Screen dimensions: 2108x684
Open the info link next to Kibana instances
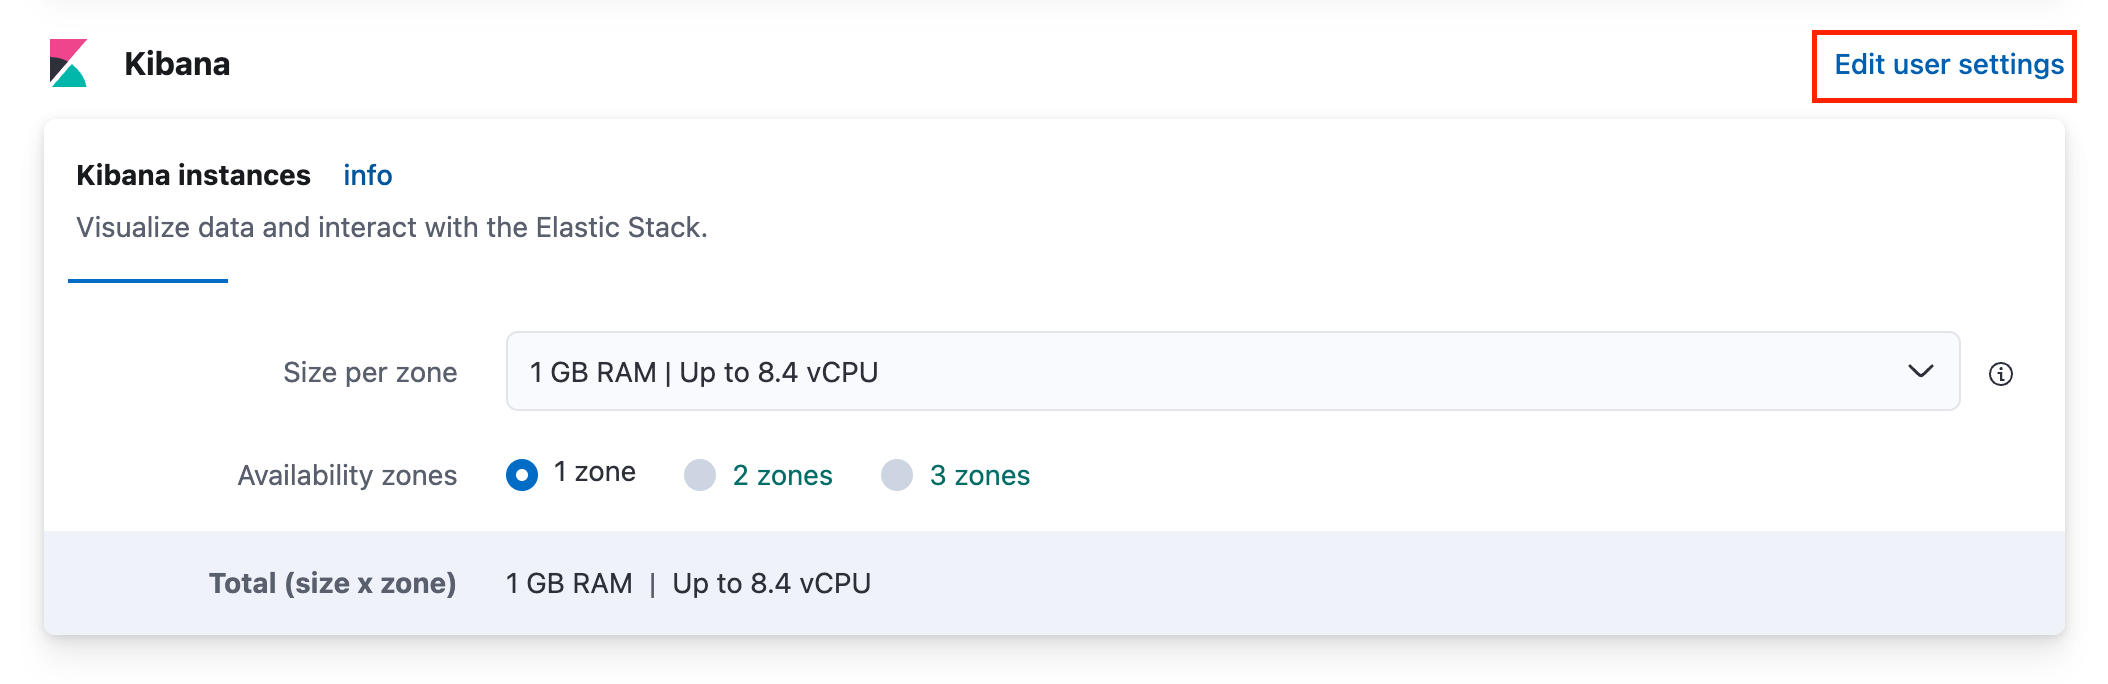[367, 175]
